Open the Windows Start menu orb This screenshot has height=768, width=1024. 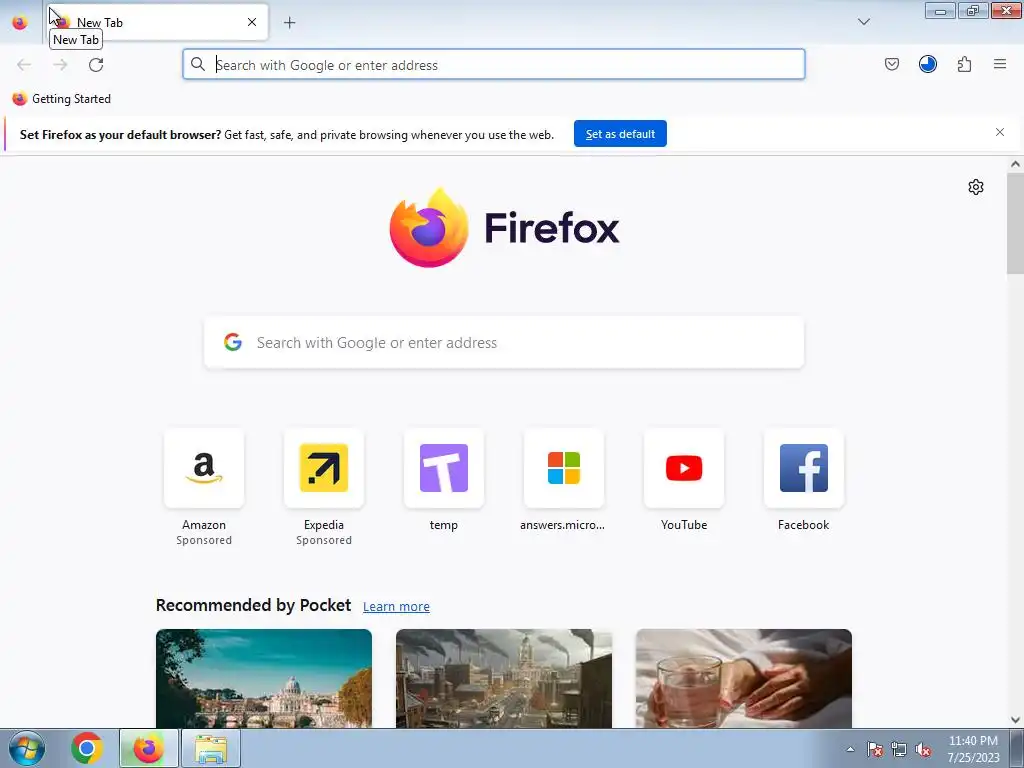pyautogui.click(x=27, y=748)
